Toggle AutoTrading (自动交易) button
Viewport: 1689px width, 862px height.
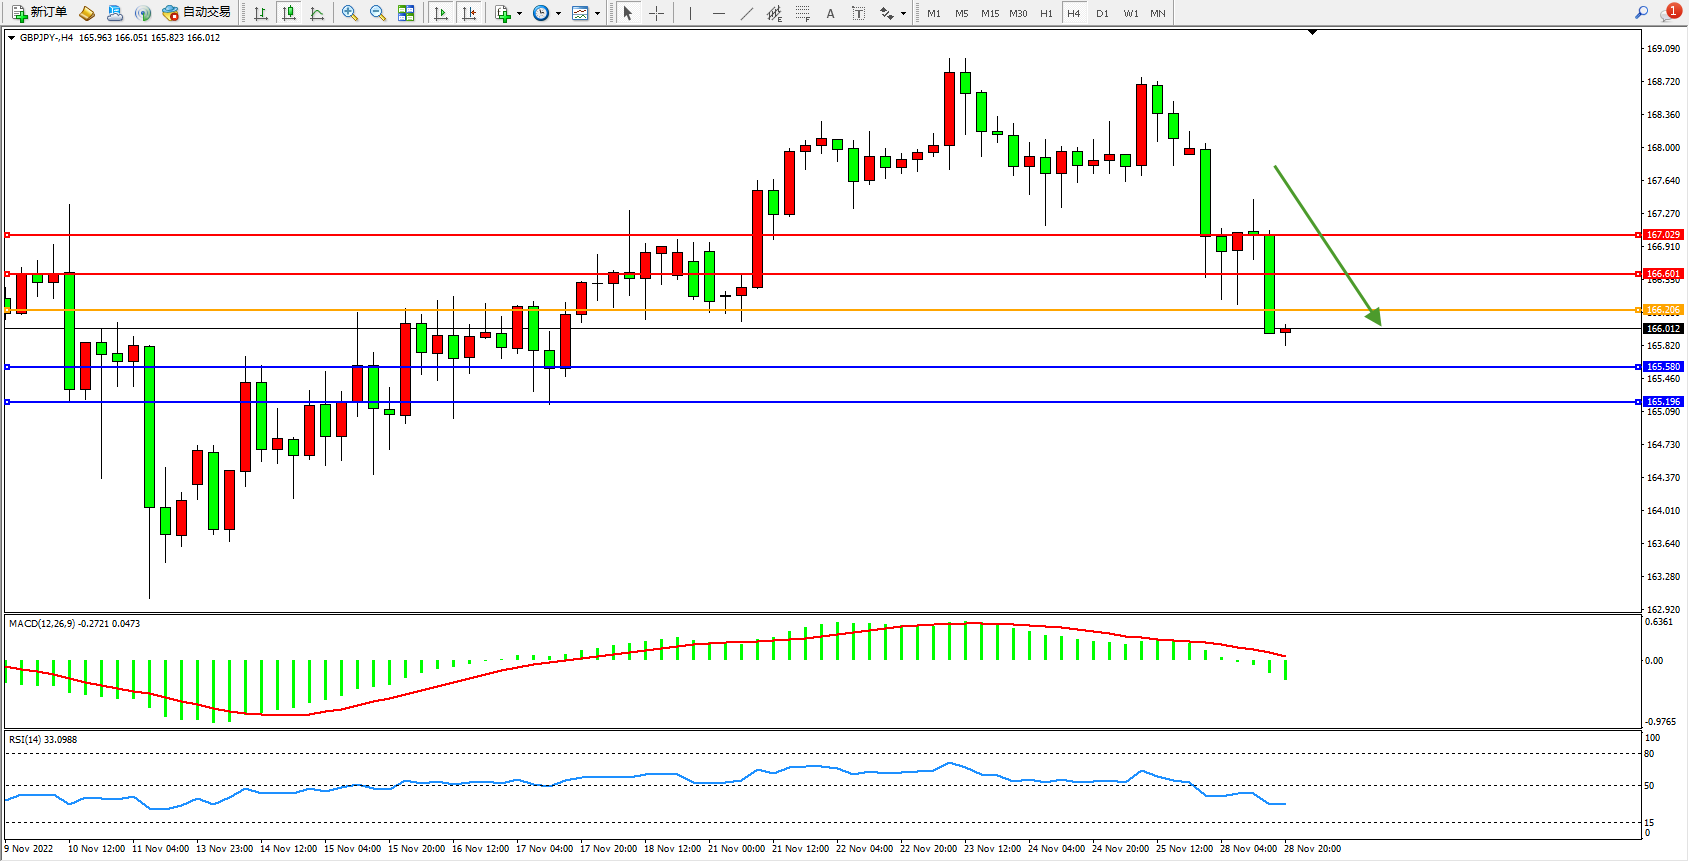coord(197,13)
